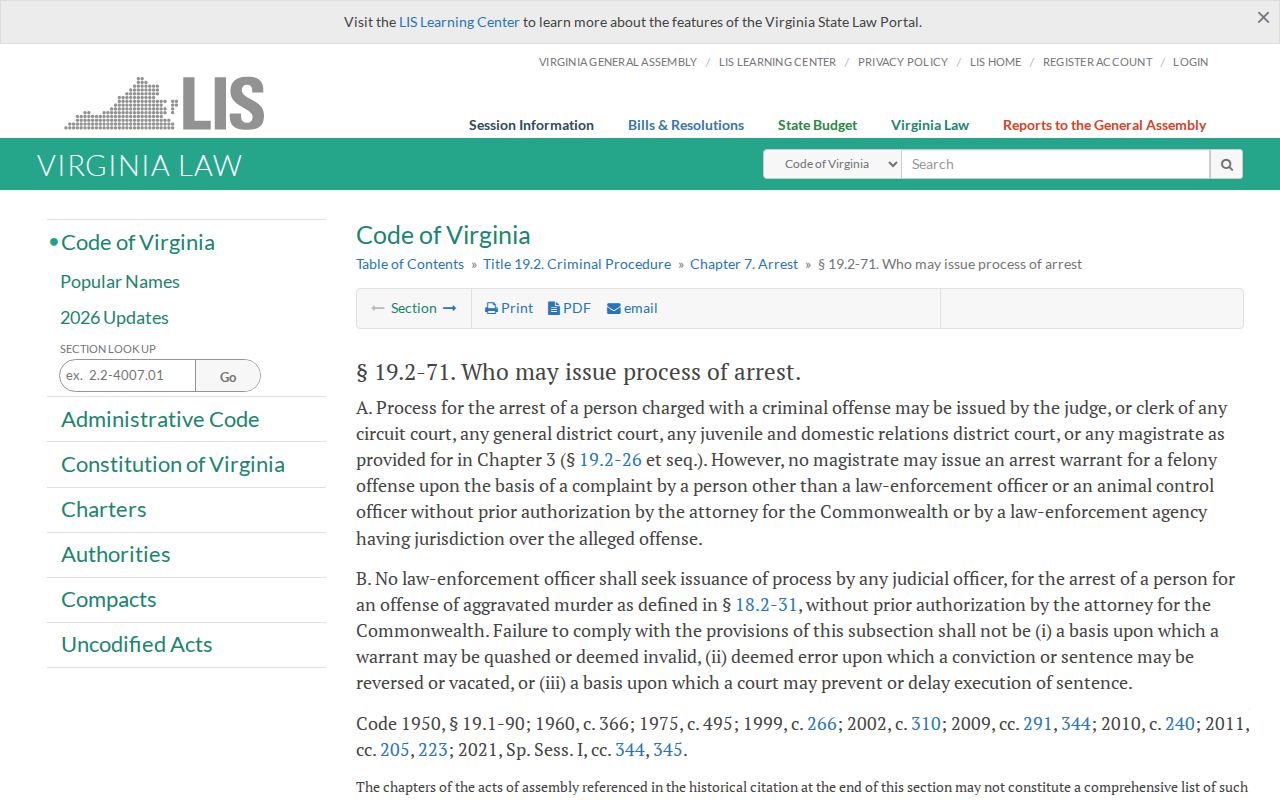Open Charters in sidebar
The width and height of the screenshot is (1280, 800).
tap(104, 510)
